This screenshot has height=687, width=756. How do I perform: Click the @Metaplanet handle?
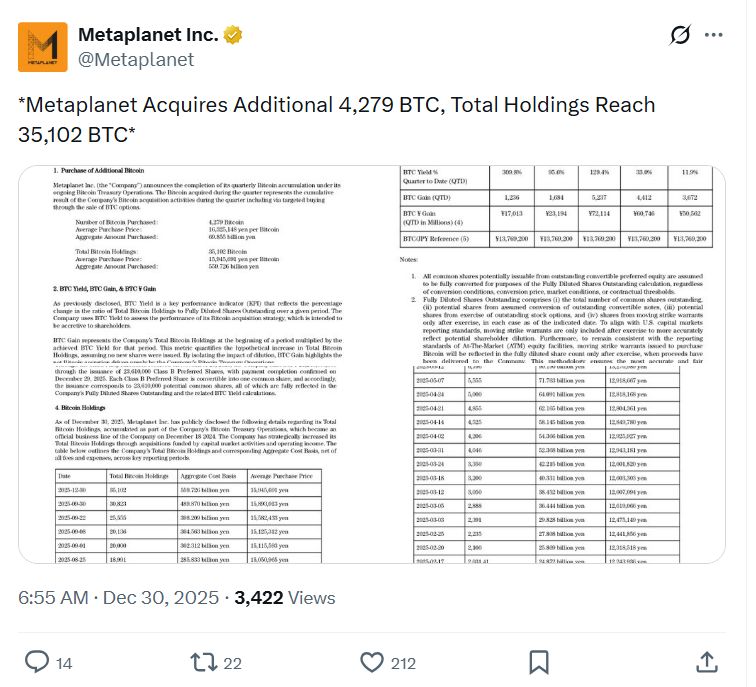click(x=135, y=60)
